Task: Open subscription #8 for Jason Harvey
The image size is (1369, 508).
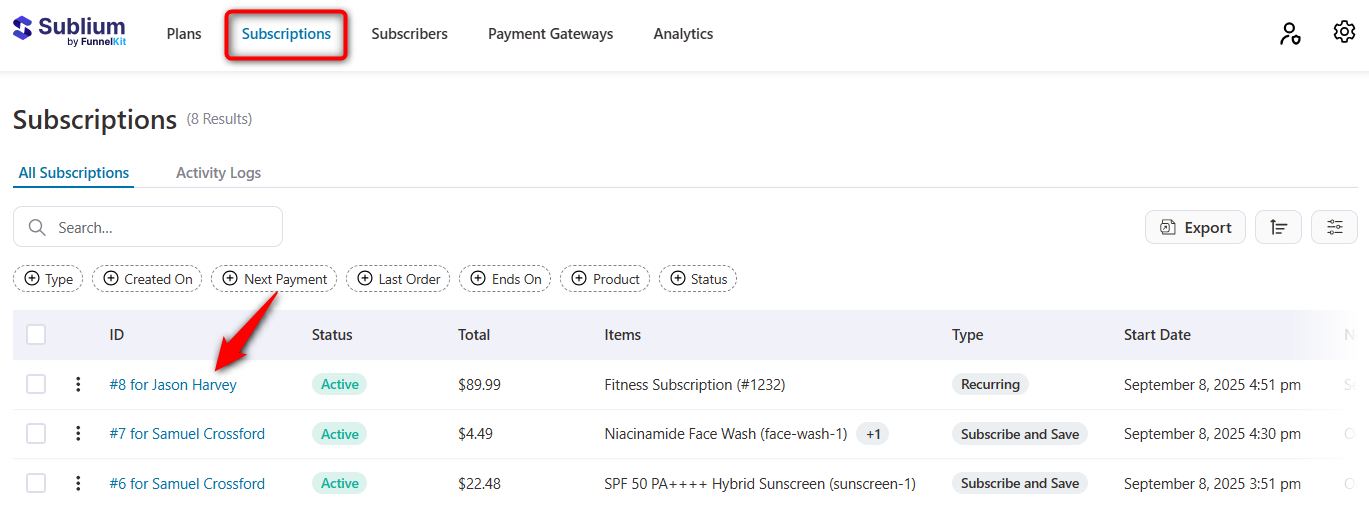Action: pyautogui.click(x=173, y=384)
